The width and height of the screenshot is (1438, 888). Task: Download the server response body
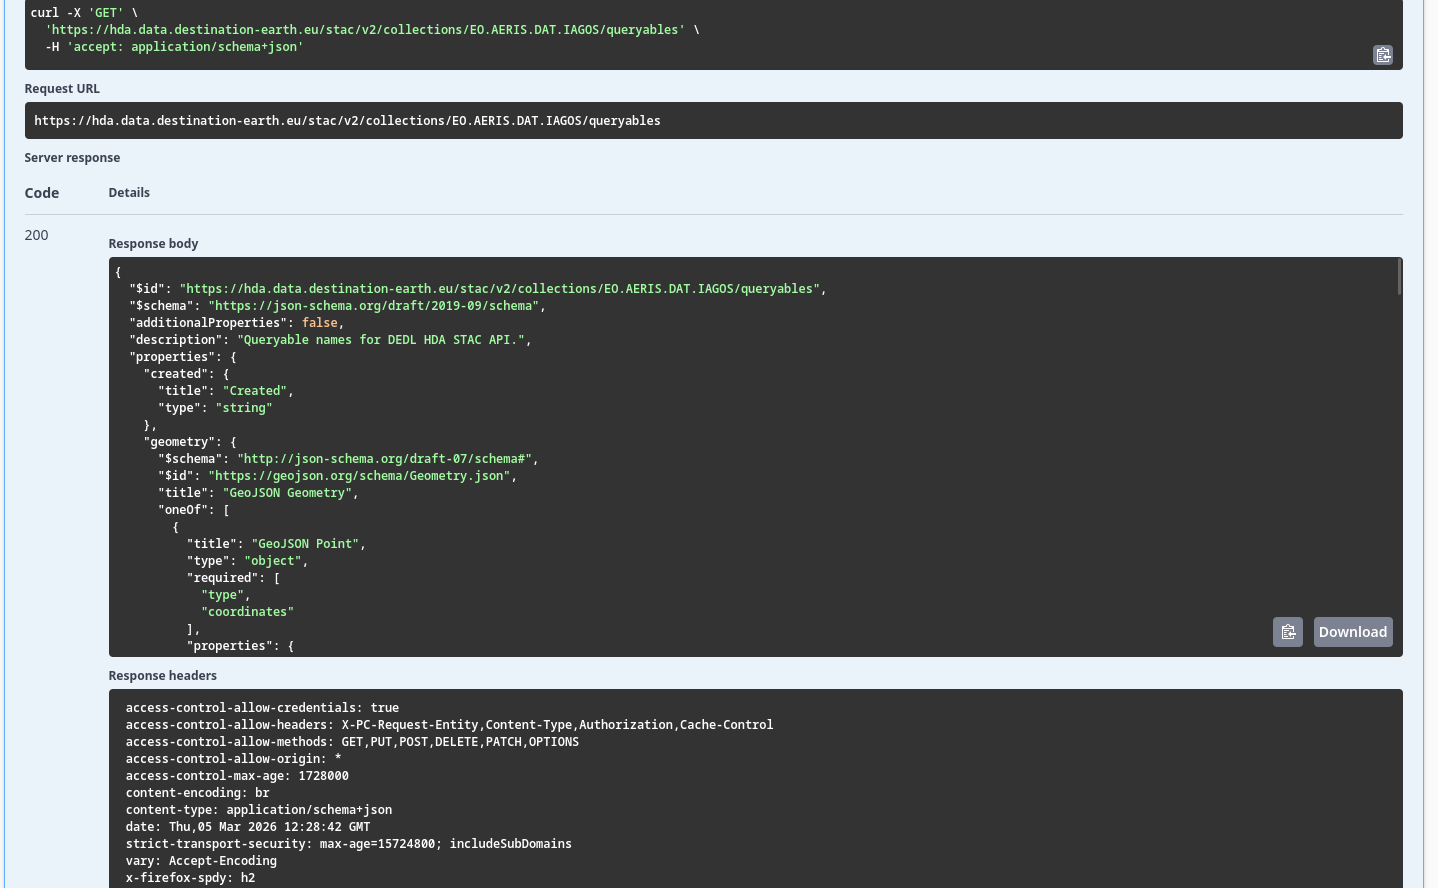(x=1352, y=631)
